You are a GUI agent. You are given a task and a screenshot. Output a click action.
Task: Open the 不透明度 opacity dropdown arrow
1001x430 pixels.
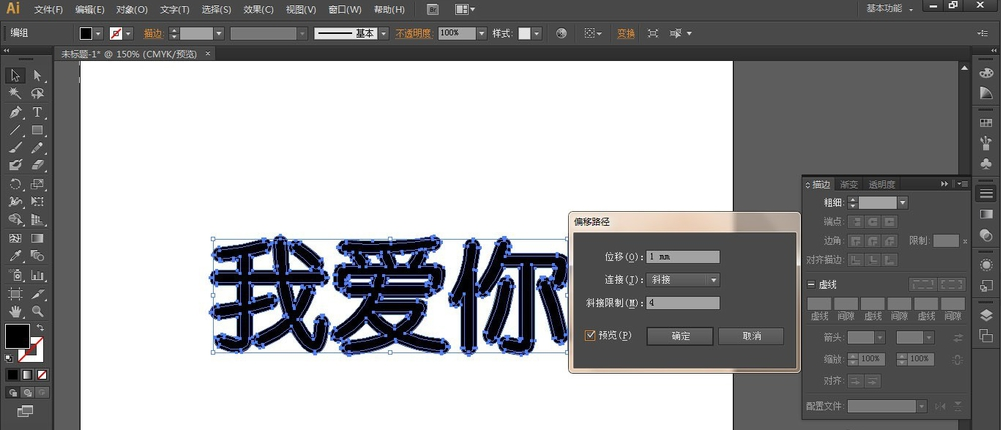pos(482,33)
